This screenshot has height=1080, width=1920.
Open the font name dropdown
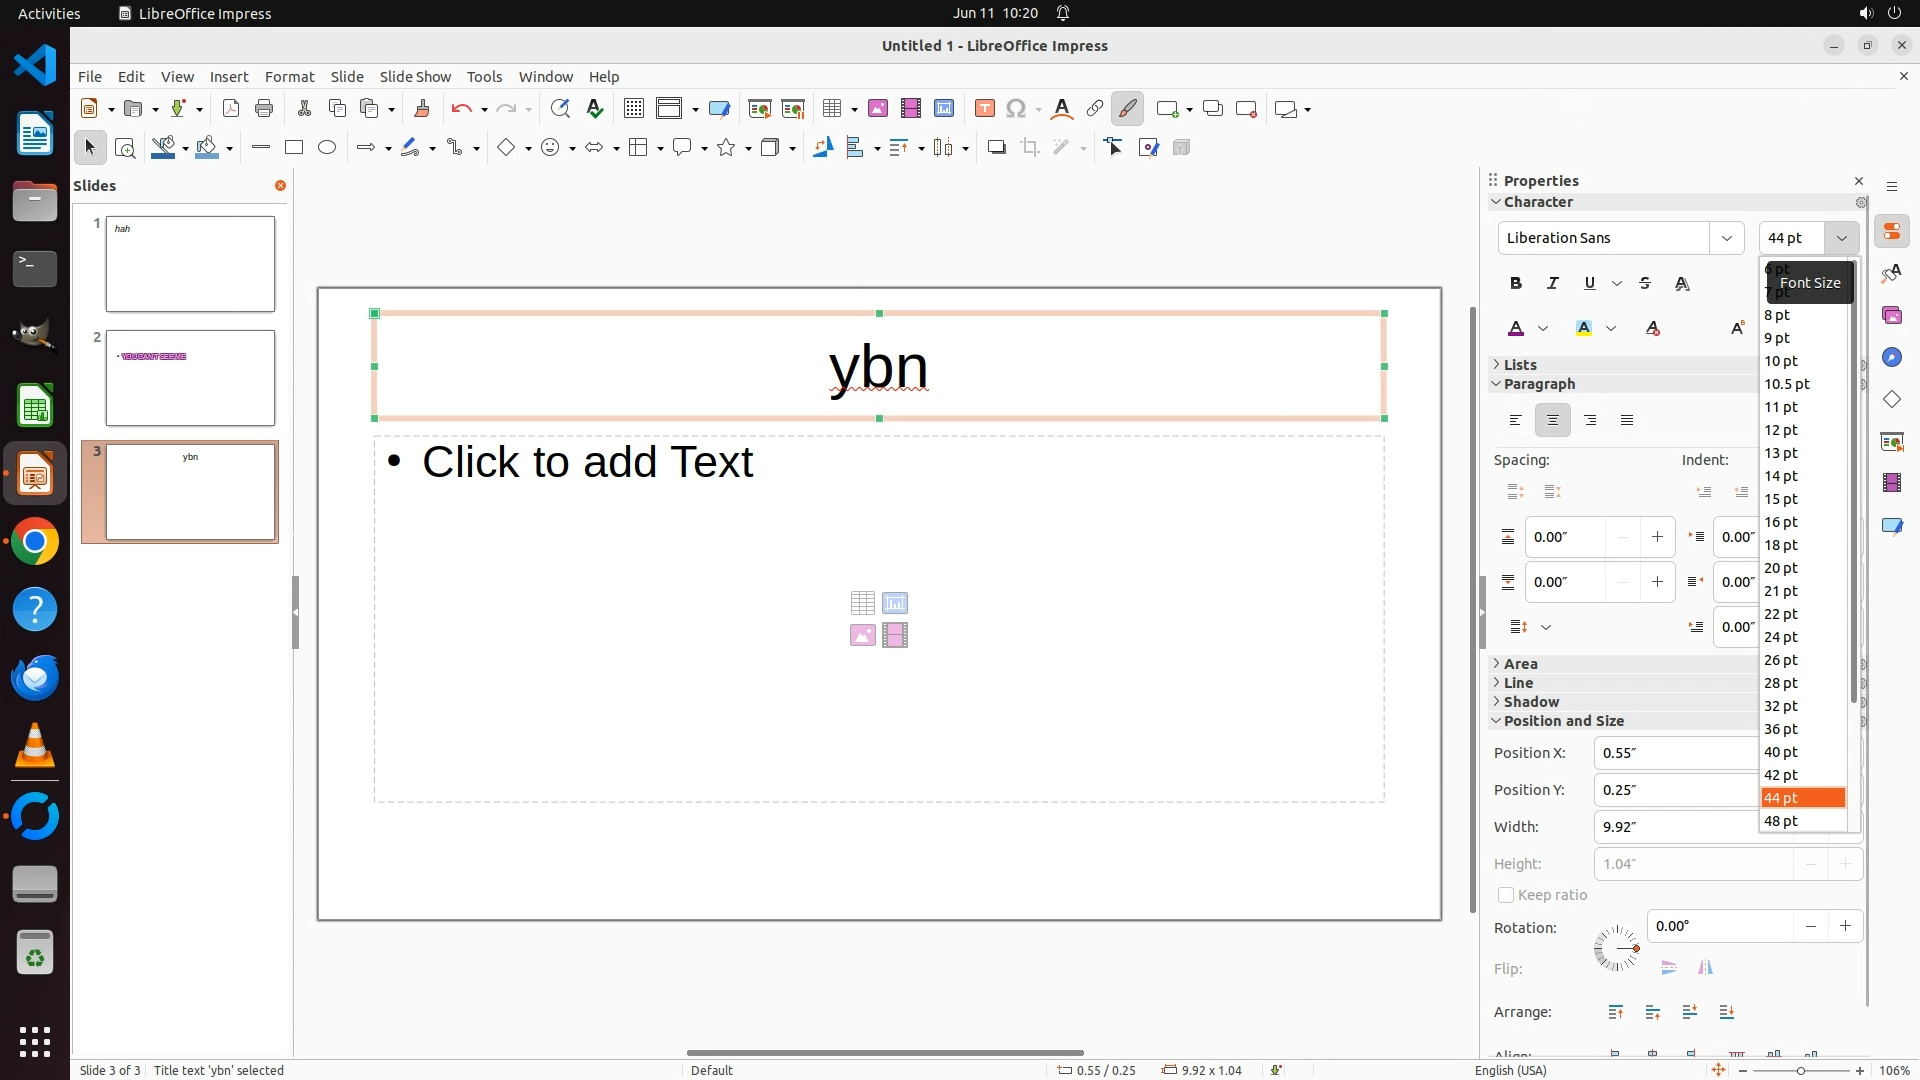(x=1726, y=238)
